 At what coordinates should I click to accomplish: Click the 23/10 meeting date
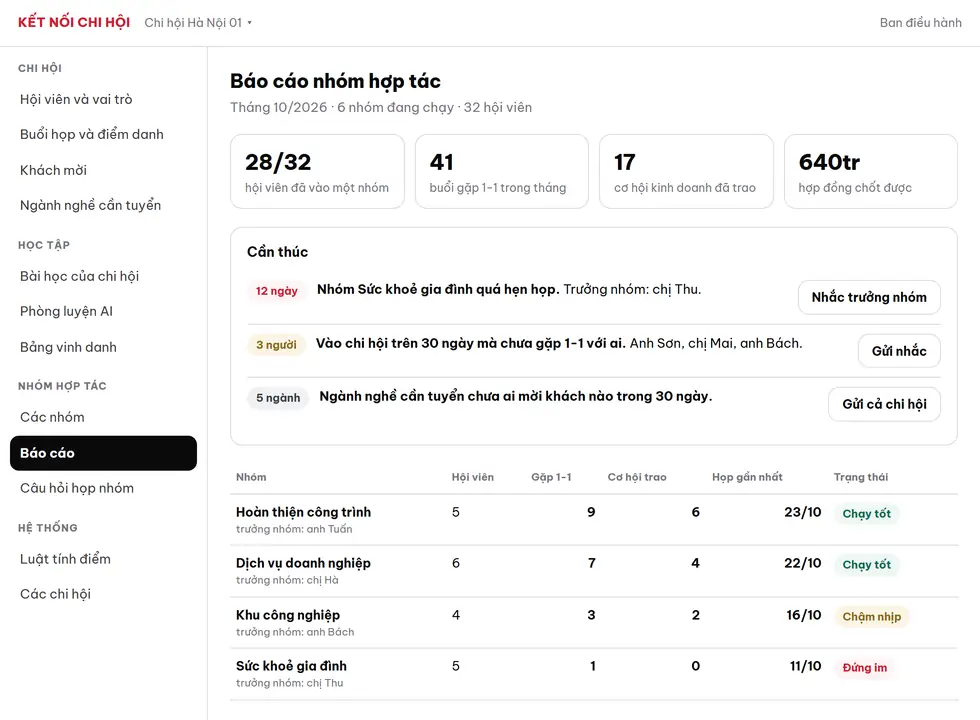pyautogui.click(x=802, y=512)
